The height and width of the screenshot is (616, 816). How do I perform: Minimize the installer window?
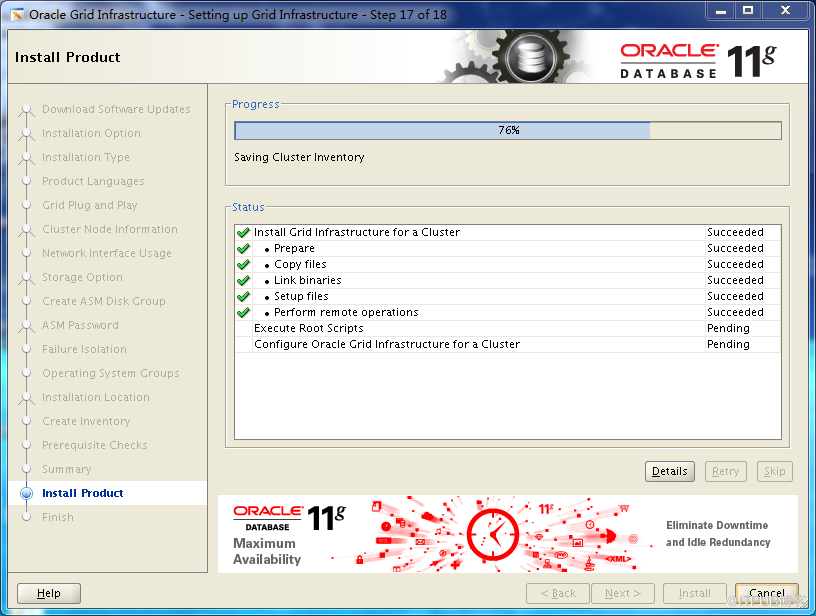[720, 11]
